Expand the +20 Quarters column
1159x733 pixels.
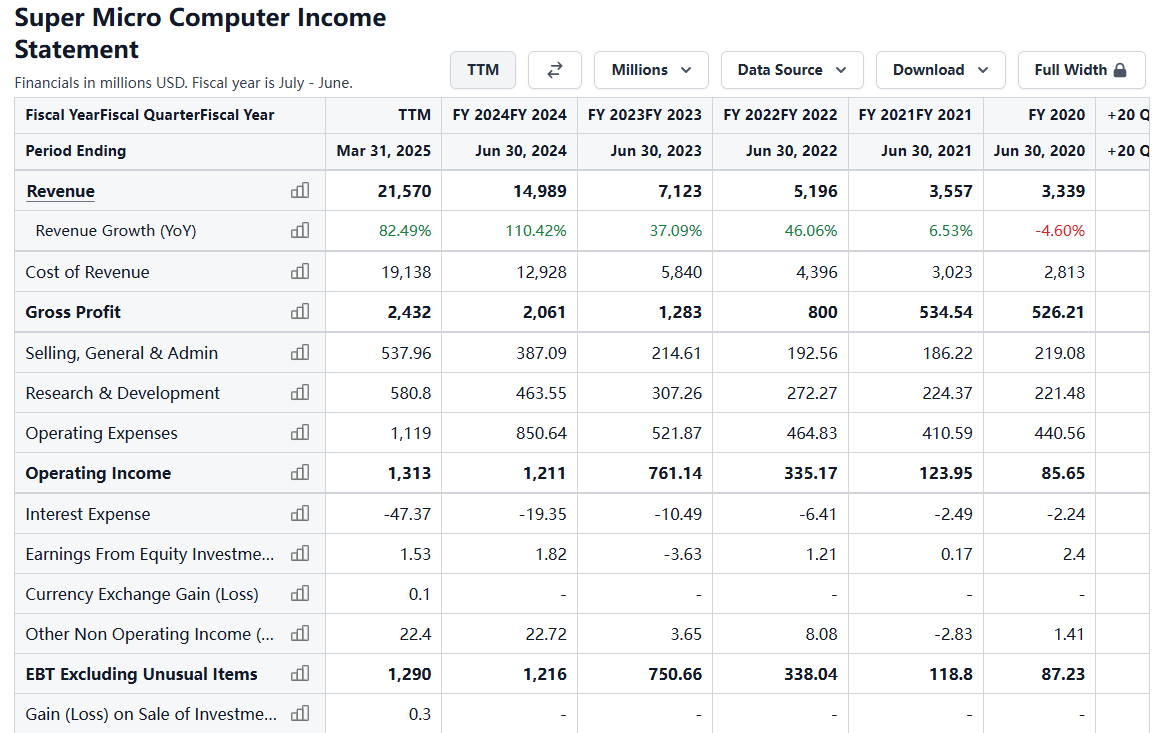(1127, 115)
